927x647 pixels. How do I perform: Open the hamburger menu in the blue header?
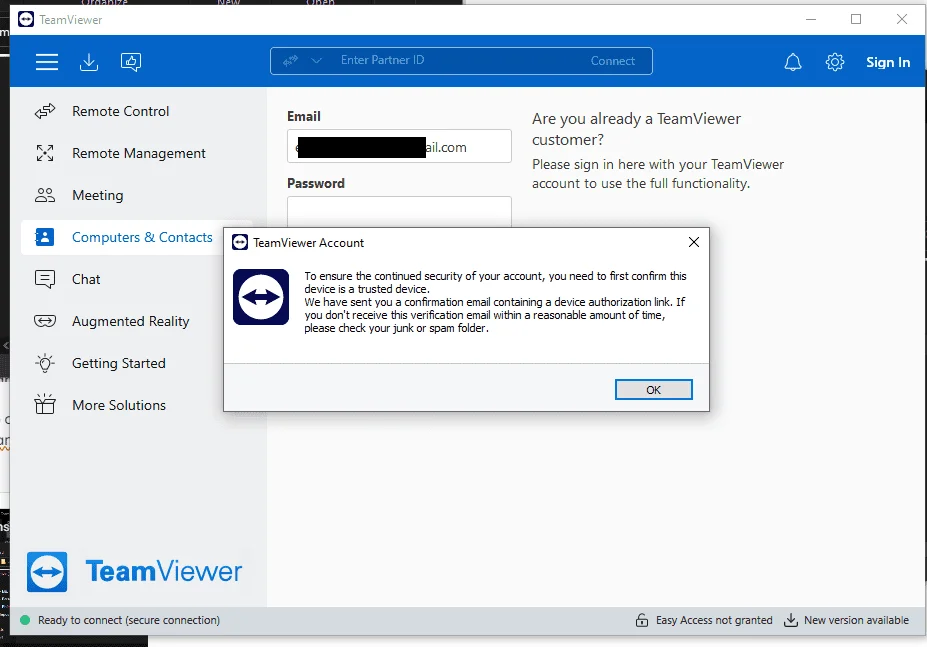pos(47,62)
